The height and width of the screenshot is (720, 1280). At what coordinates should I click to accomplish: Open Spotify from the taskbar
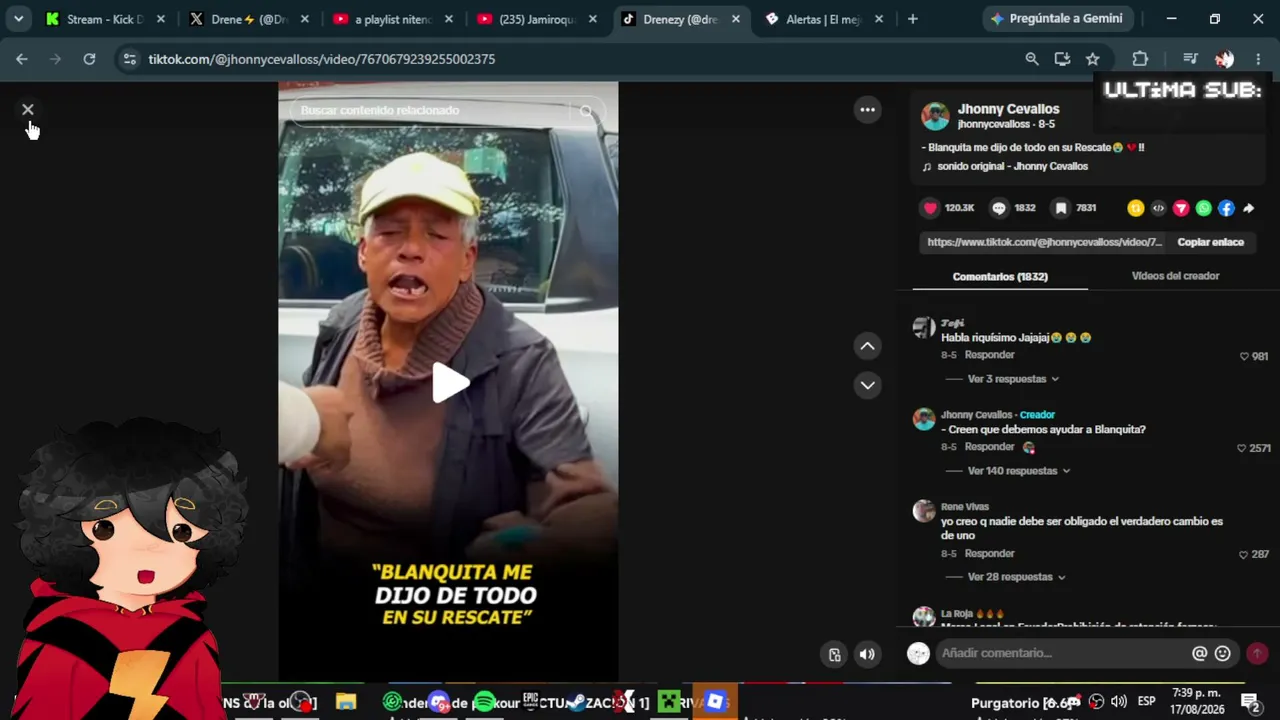pos(484,702)
